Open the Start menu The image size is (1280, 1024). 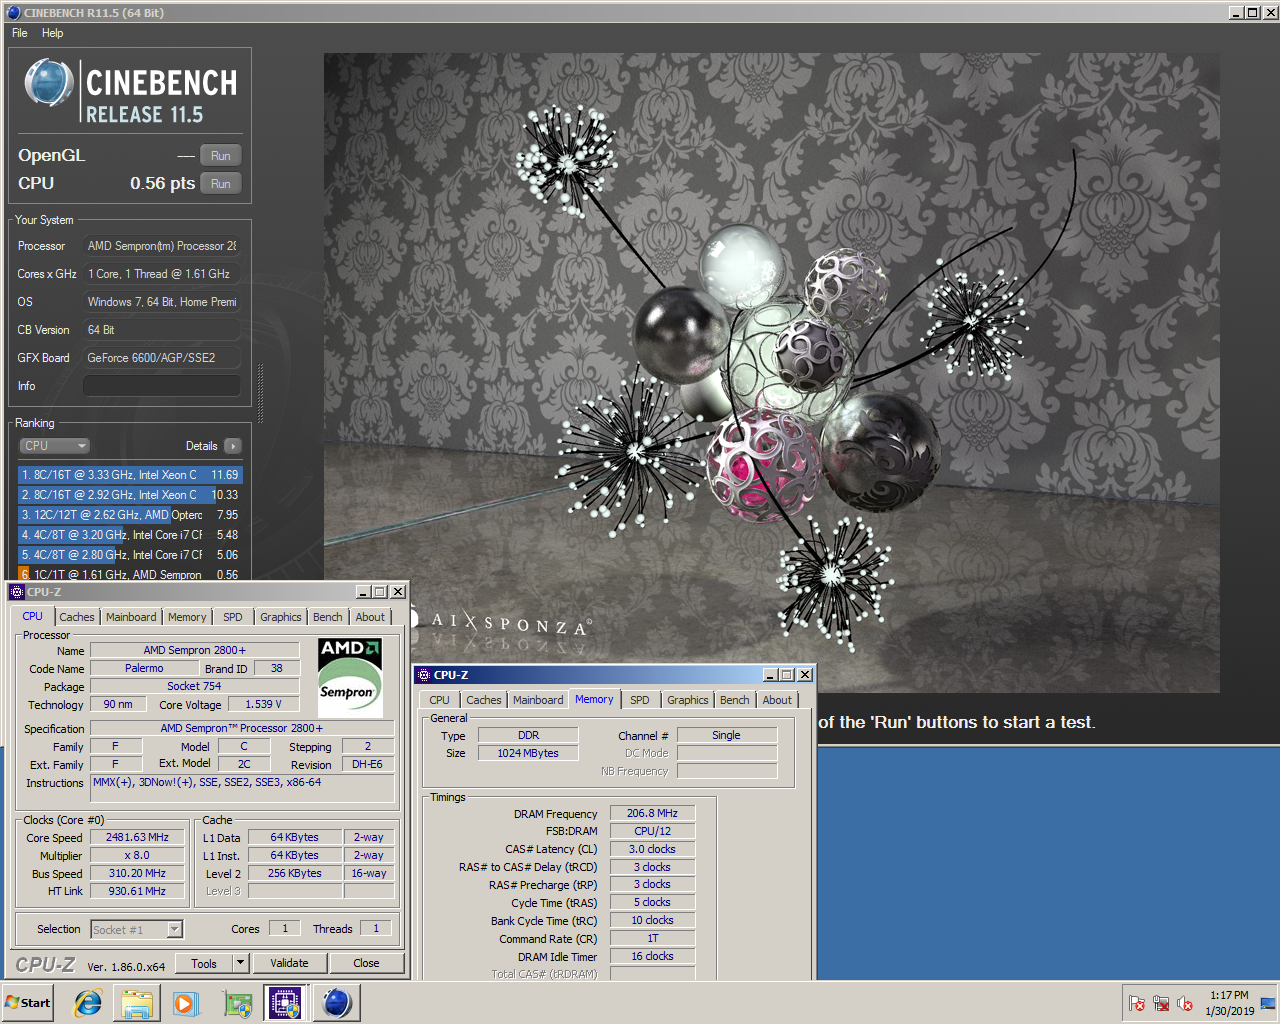28,1003
